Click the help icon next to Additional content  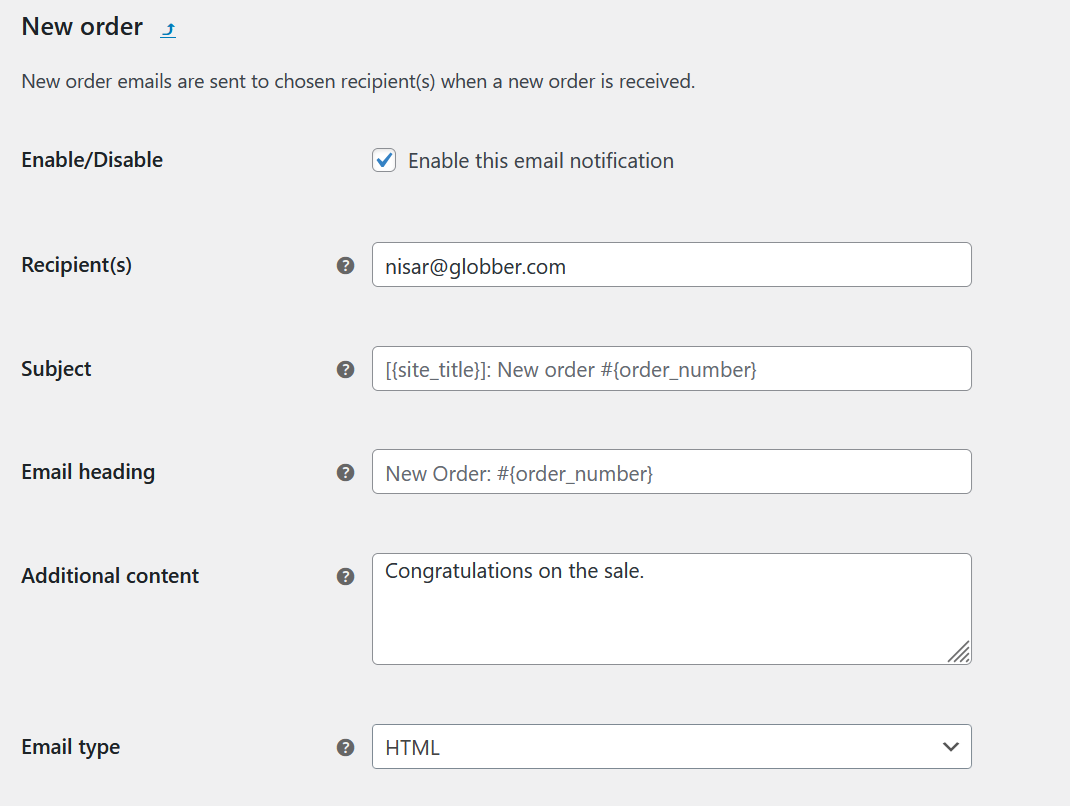tap(345, 576)
